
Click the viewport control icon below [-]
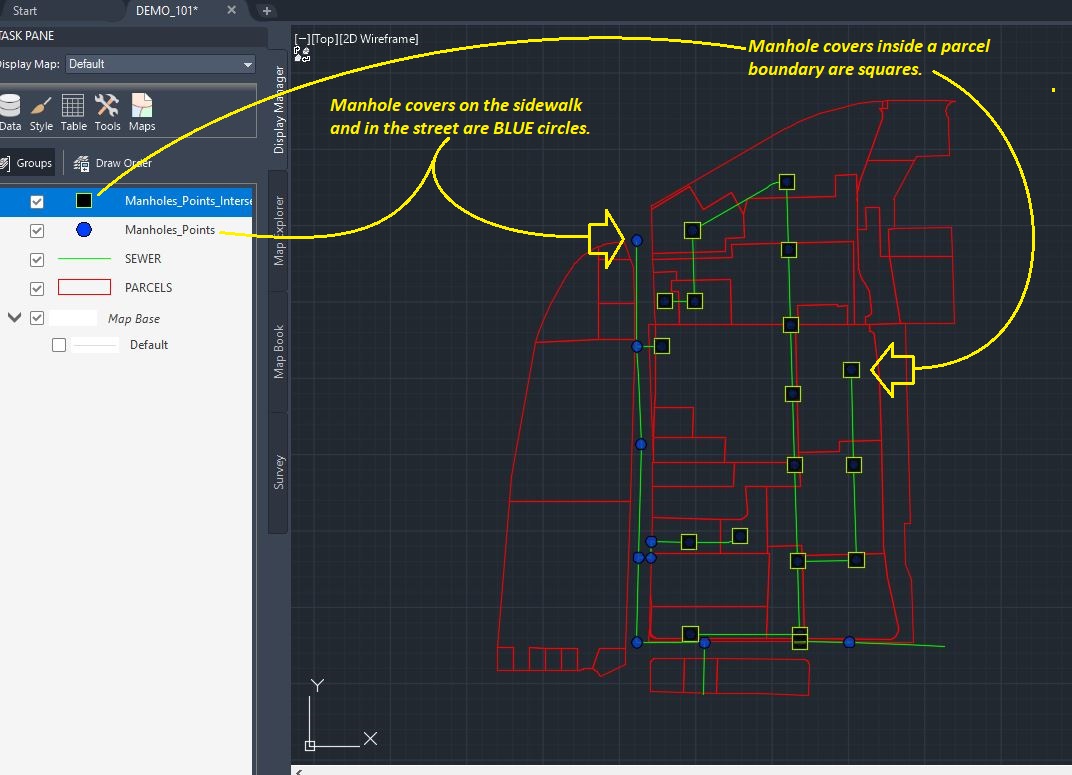[x=302, y=55]
